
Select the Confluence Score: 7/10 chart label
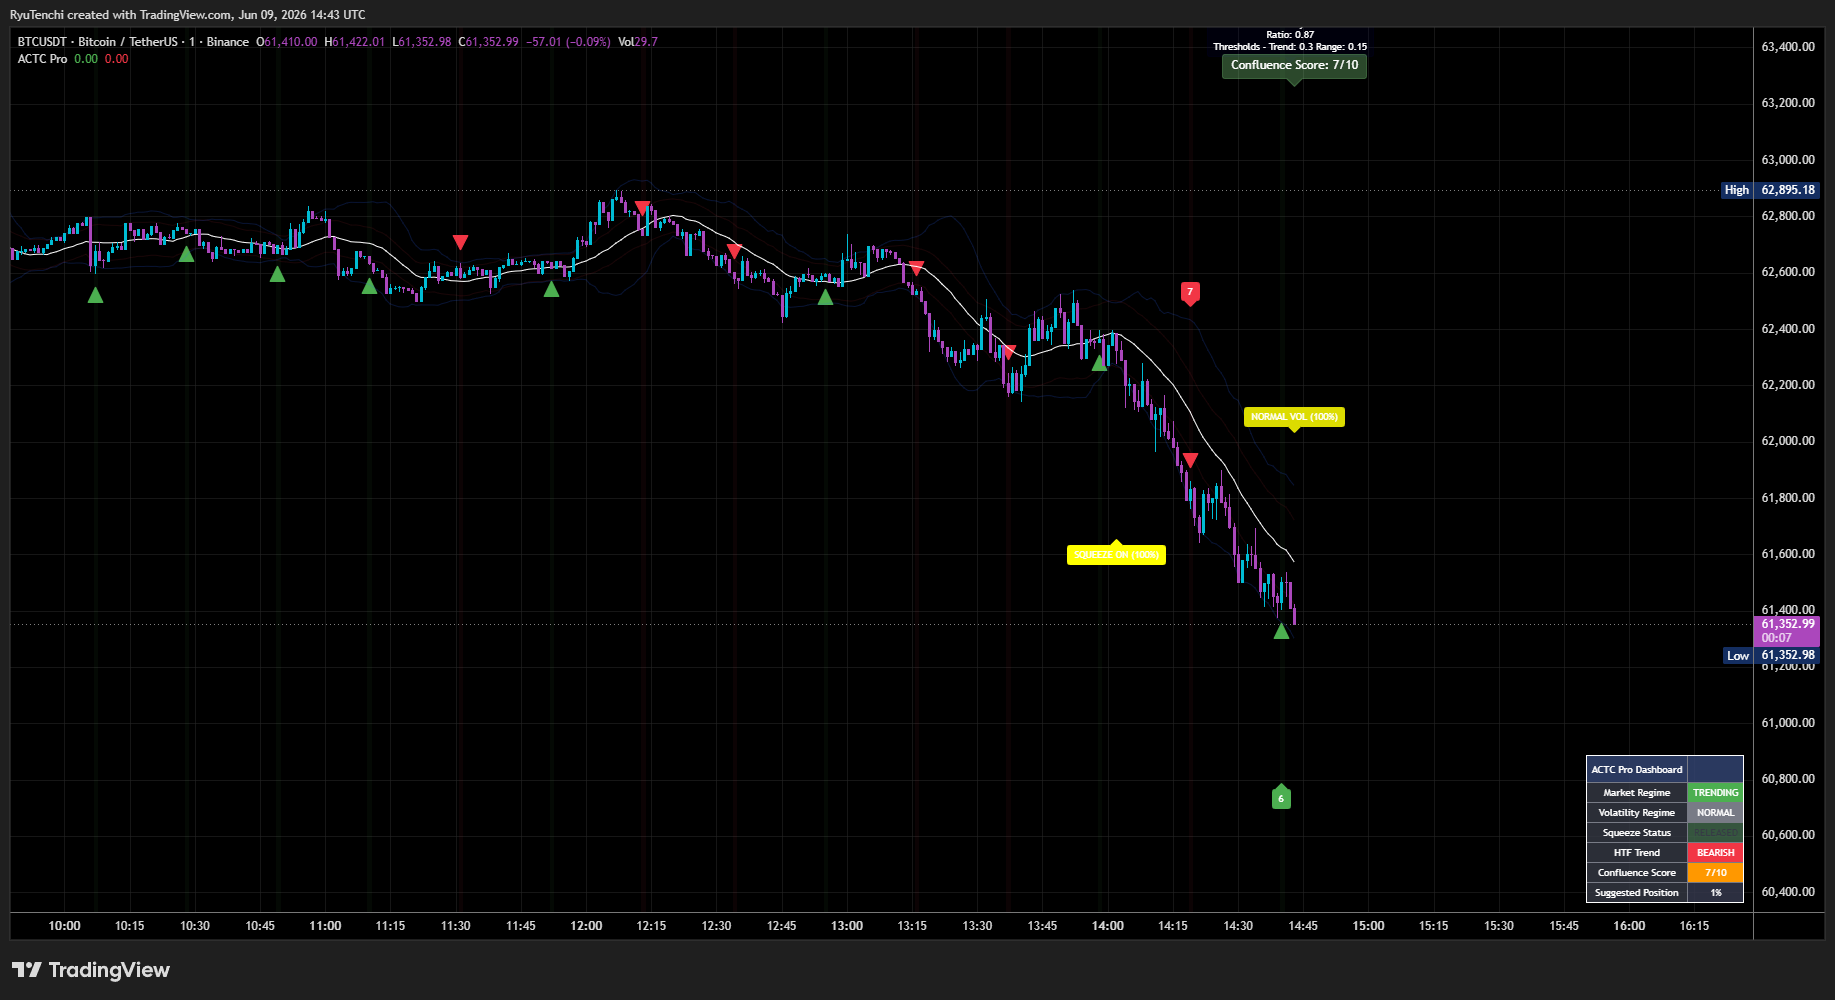tap(1294, 65)
